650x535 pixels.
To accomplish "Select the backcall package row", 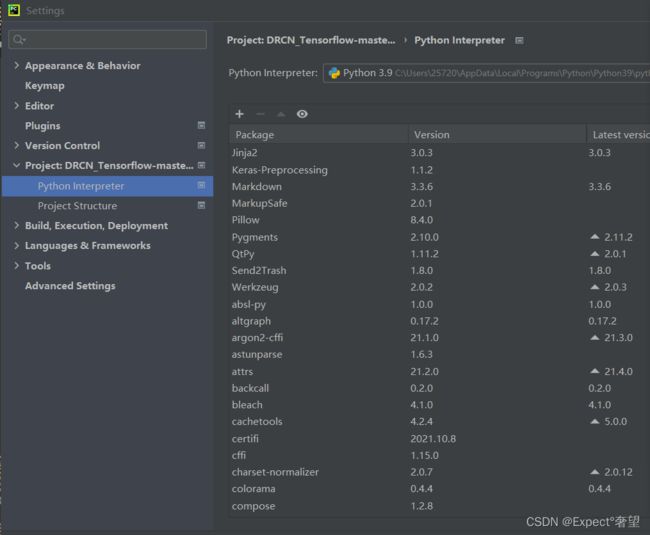I will click(439, 388).
